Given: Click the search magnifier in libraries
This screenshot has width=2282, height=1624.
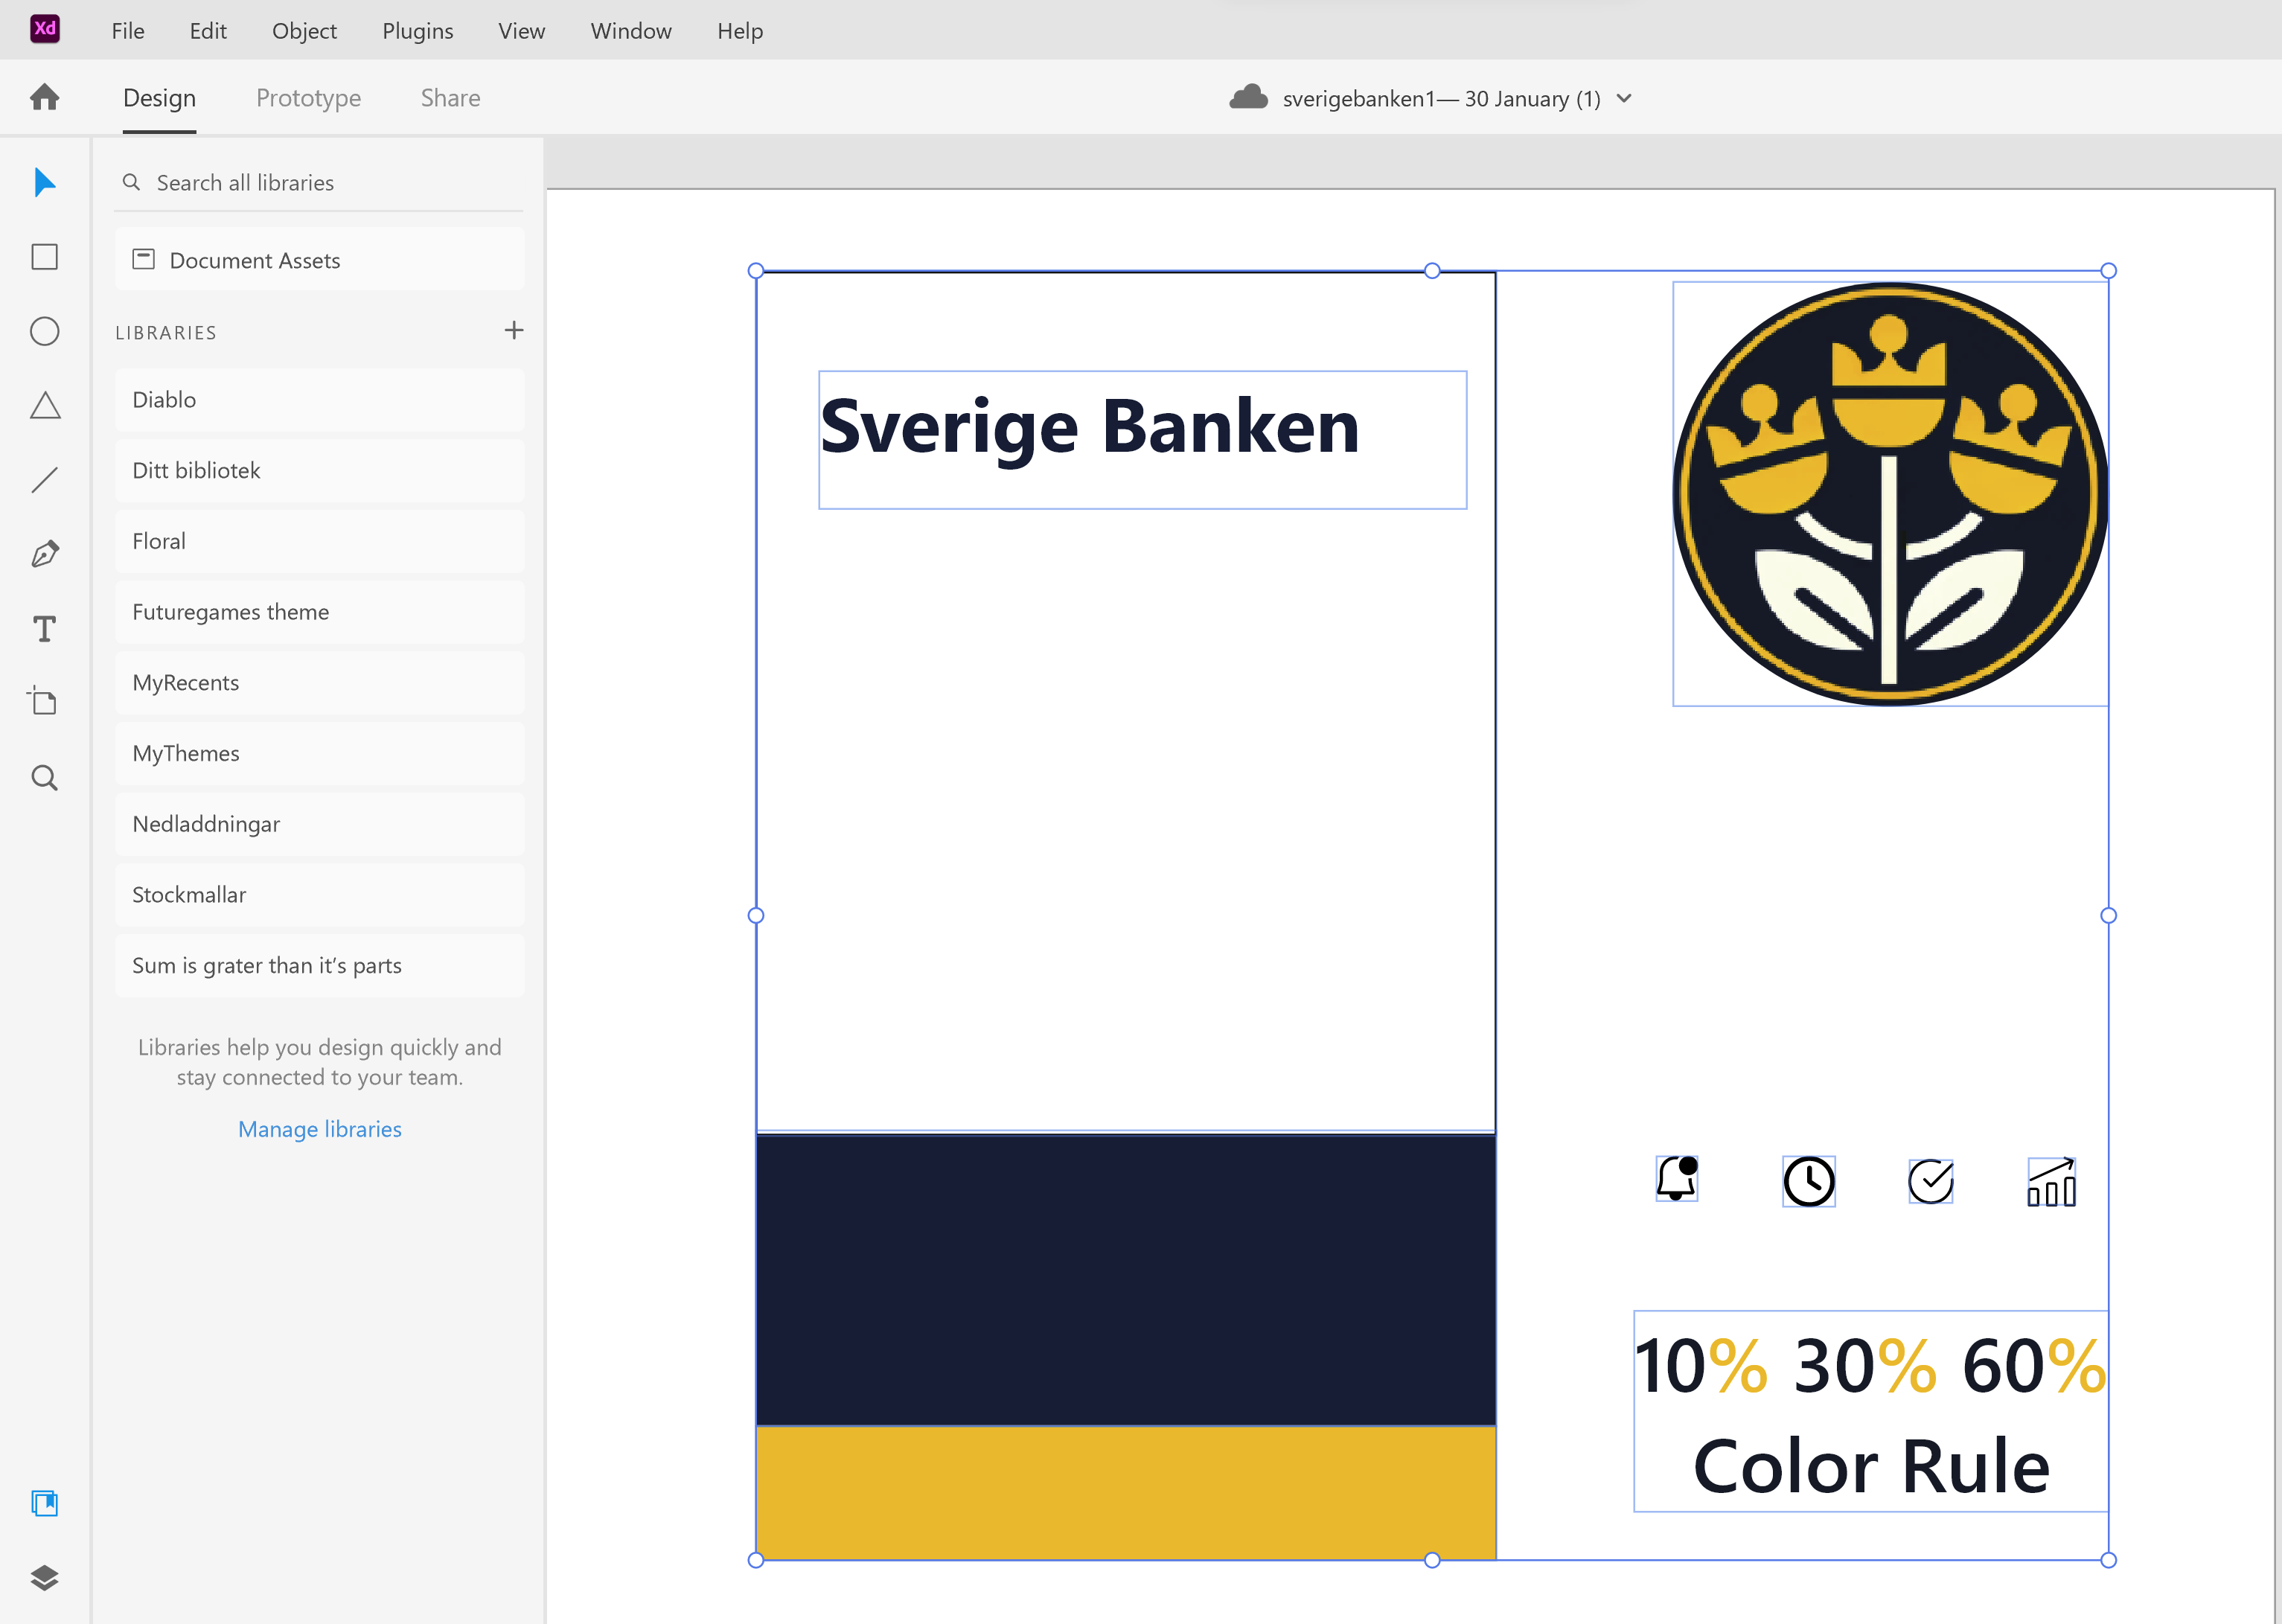Looking at the screenshot, I should pos(131,182).
